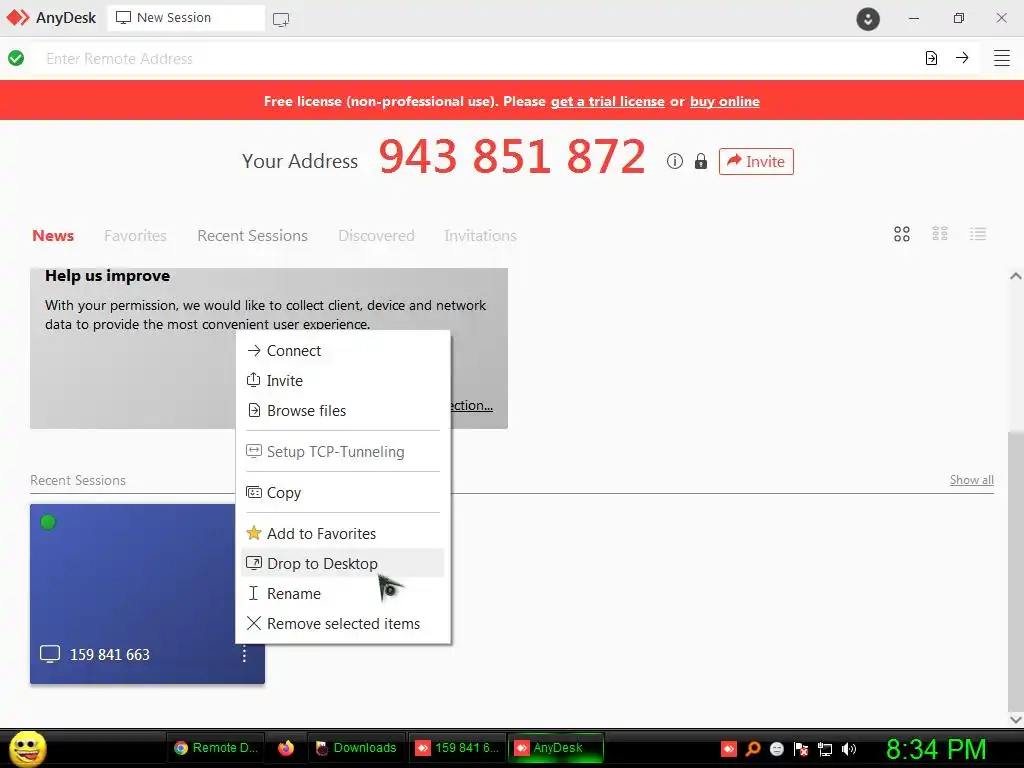Select Add to Favorites entry
The height and width of the screenshot is (768, 1024).
click(343, 534)
